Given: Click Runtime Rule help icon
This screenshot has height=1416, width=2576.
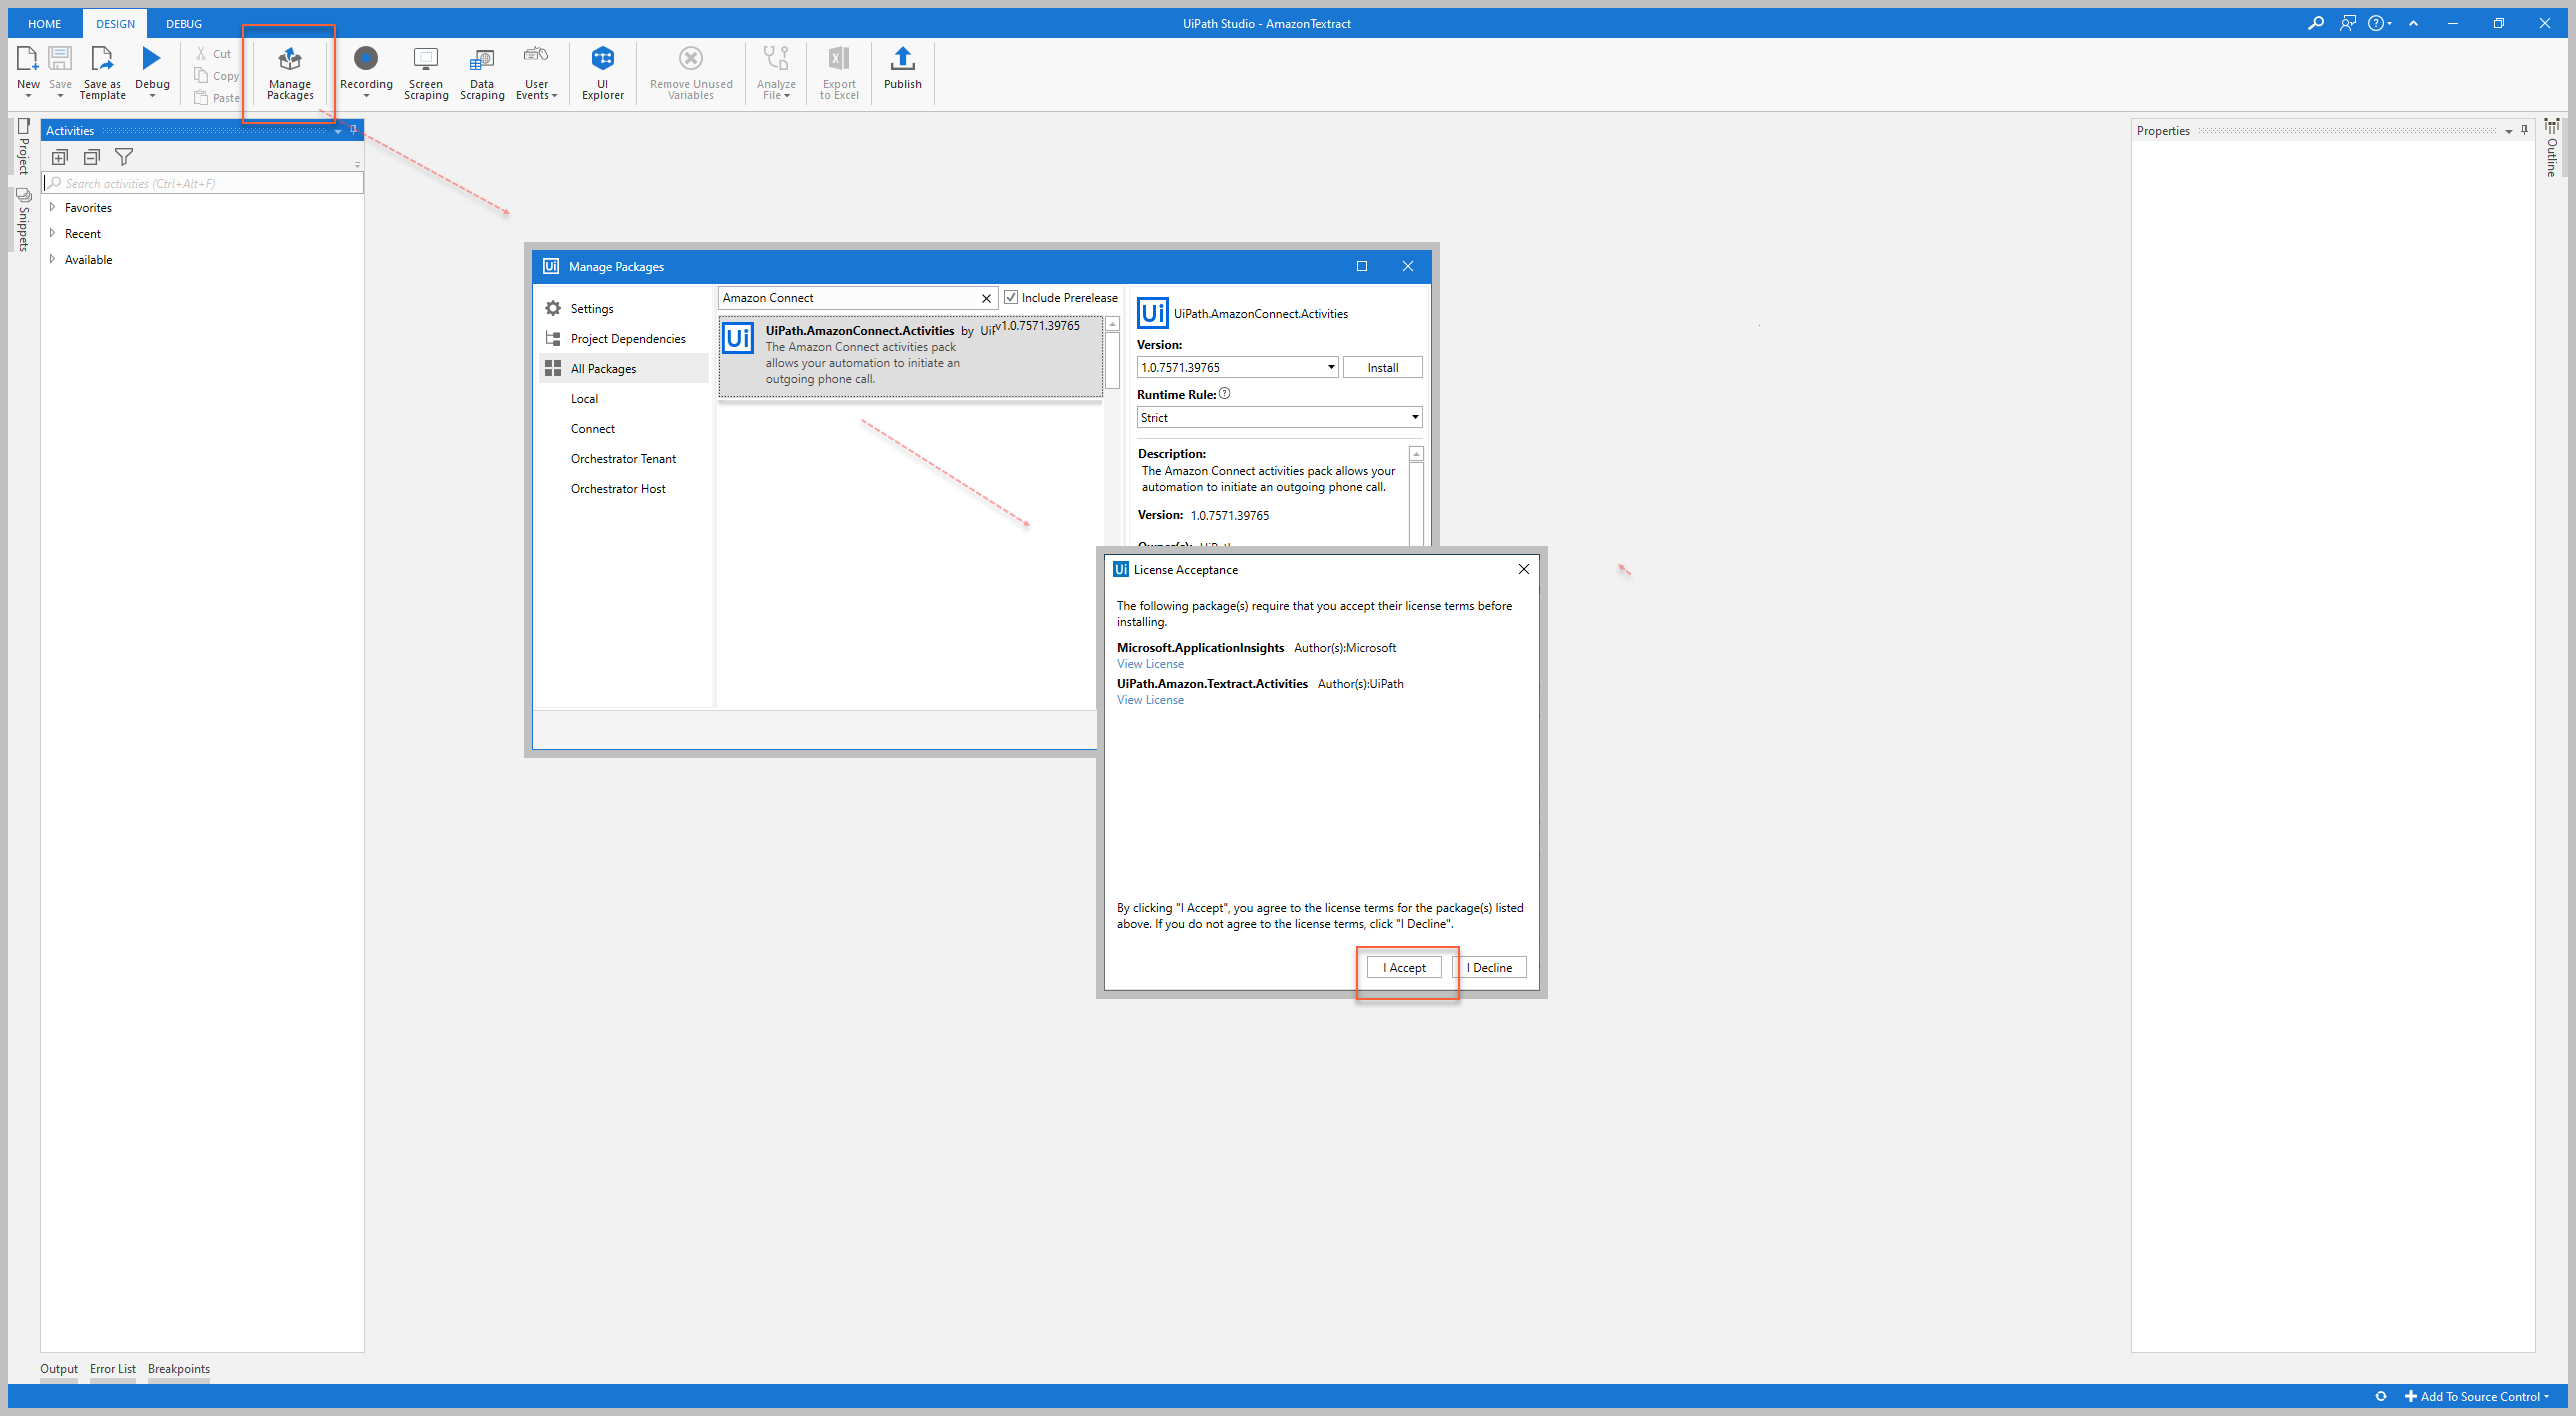Looking at the screenshot, I should (1225, 394).
